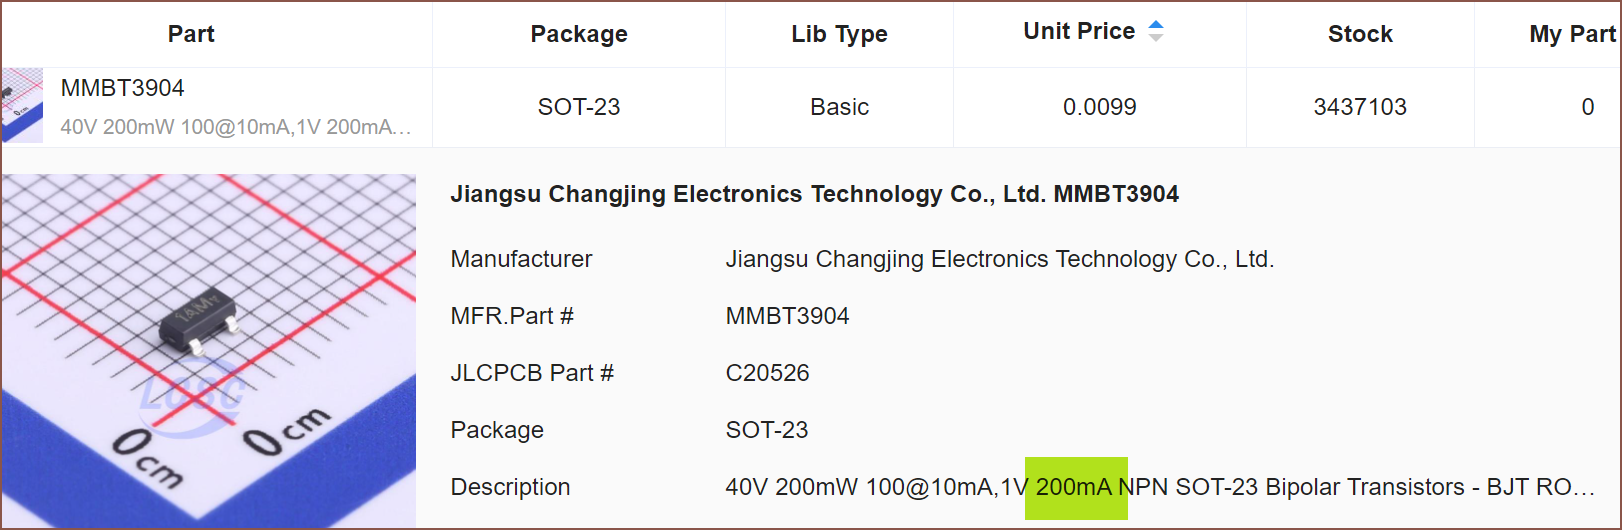Click the Manufacturer value Jiangsu Changjing Electronics
Screen dimensions: 1622x530
pos(999,259)
